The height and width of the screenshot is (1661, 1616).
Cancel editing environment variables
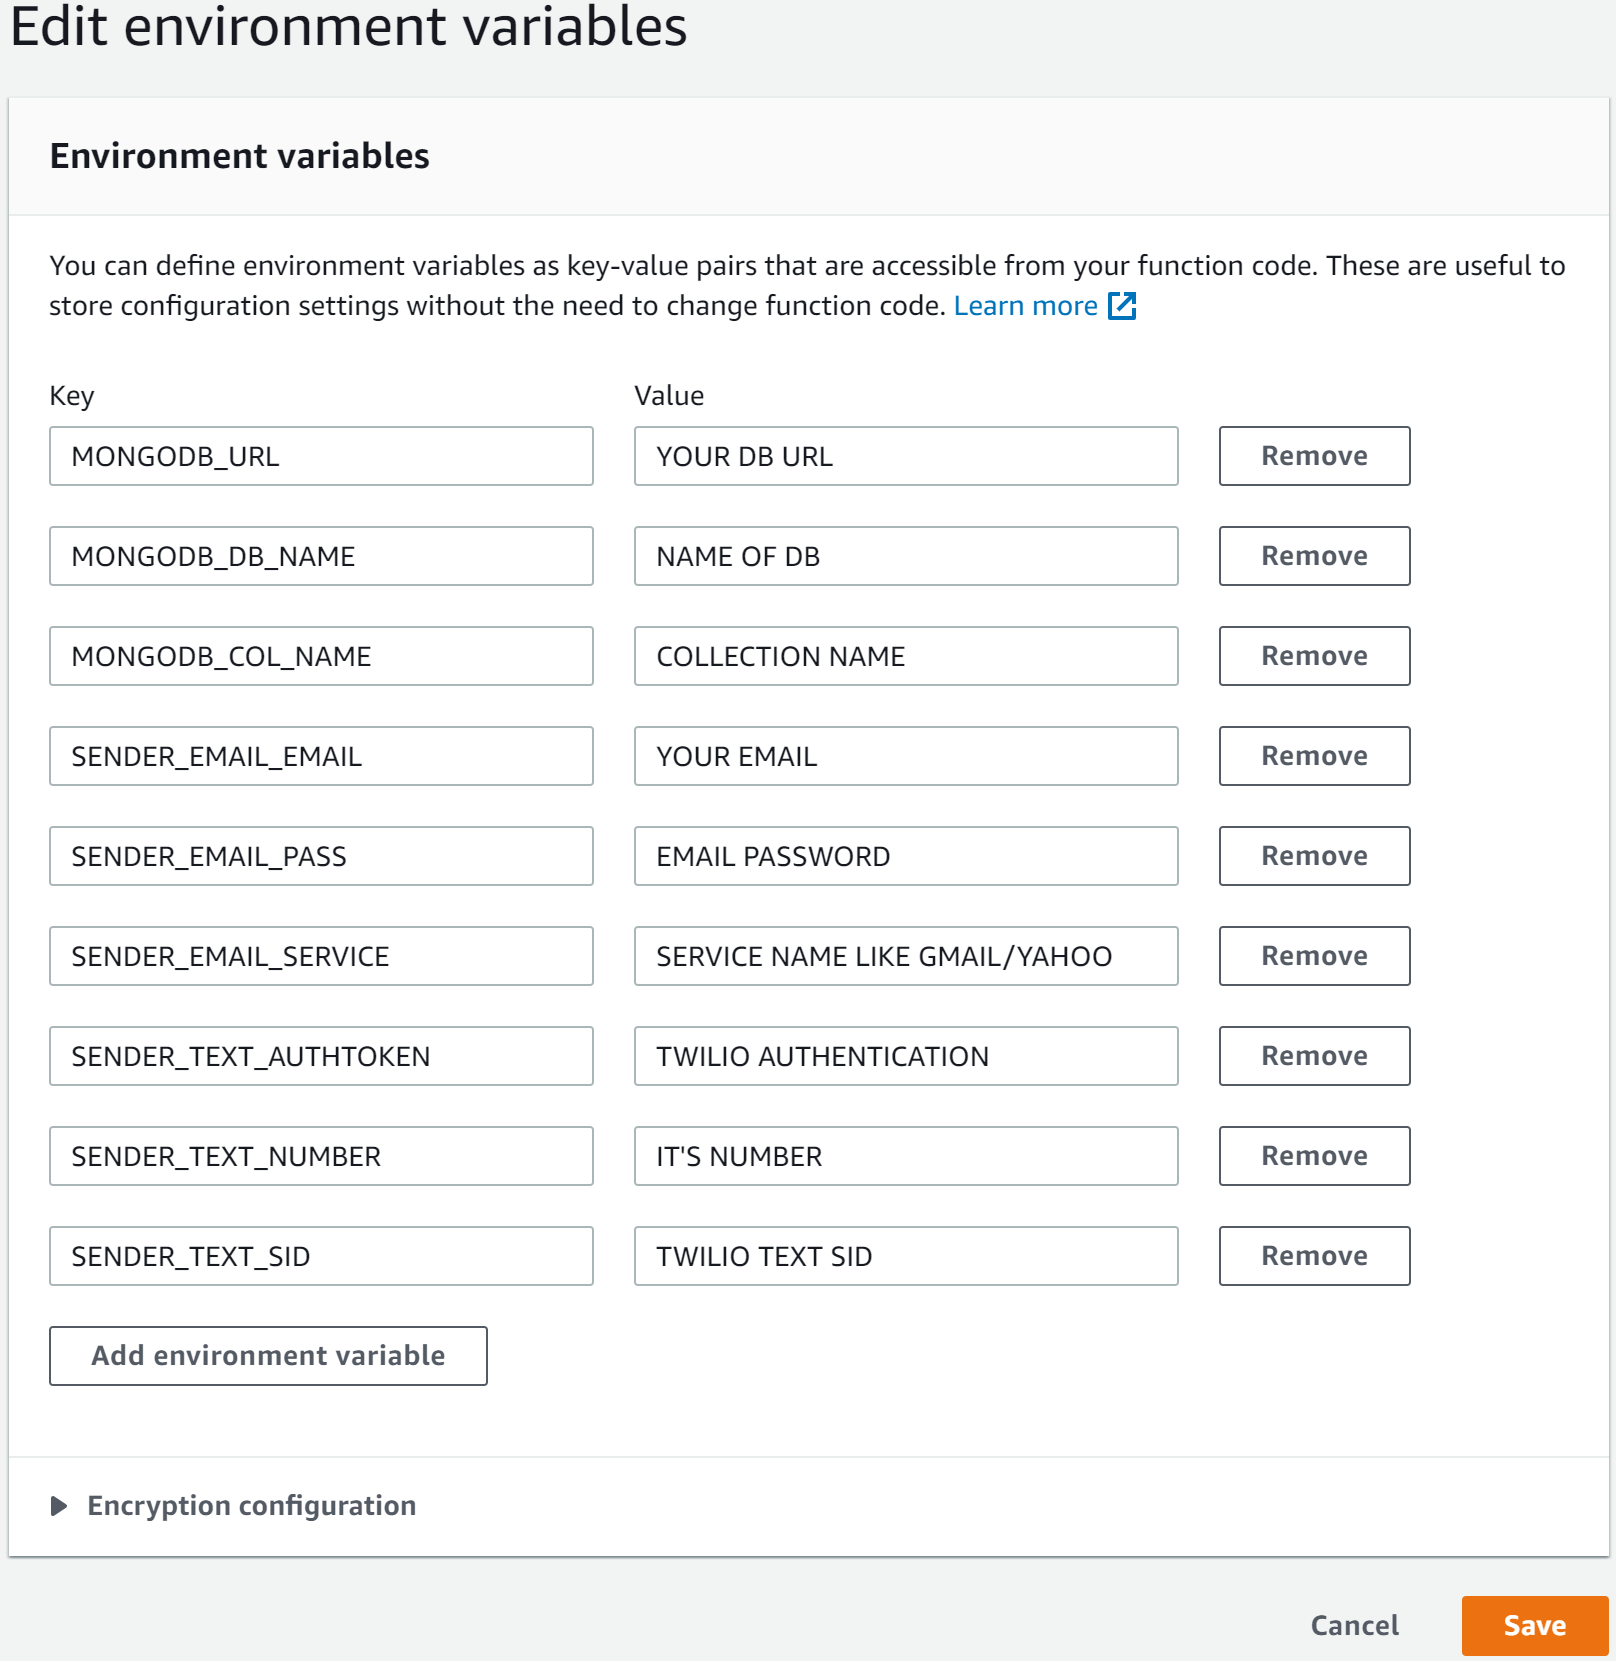click(x=1353, y=1625)
